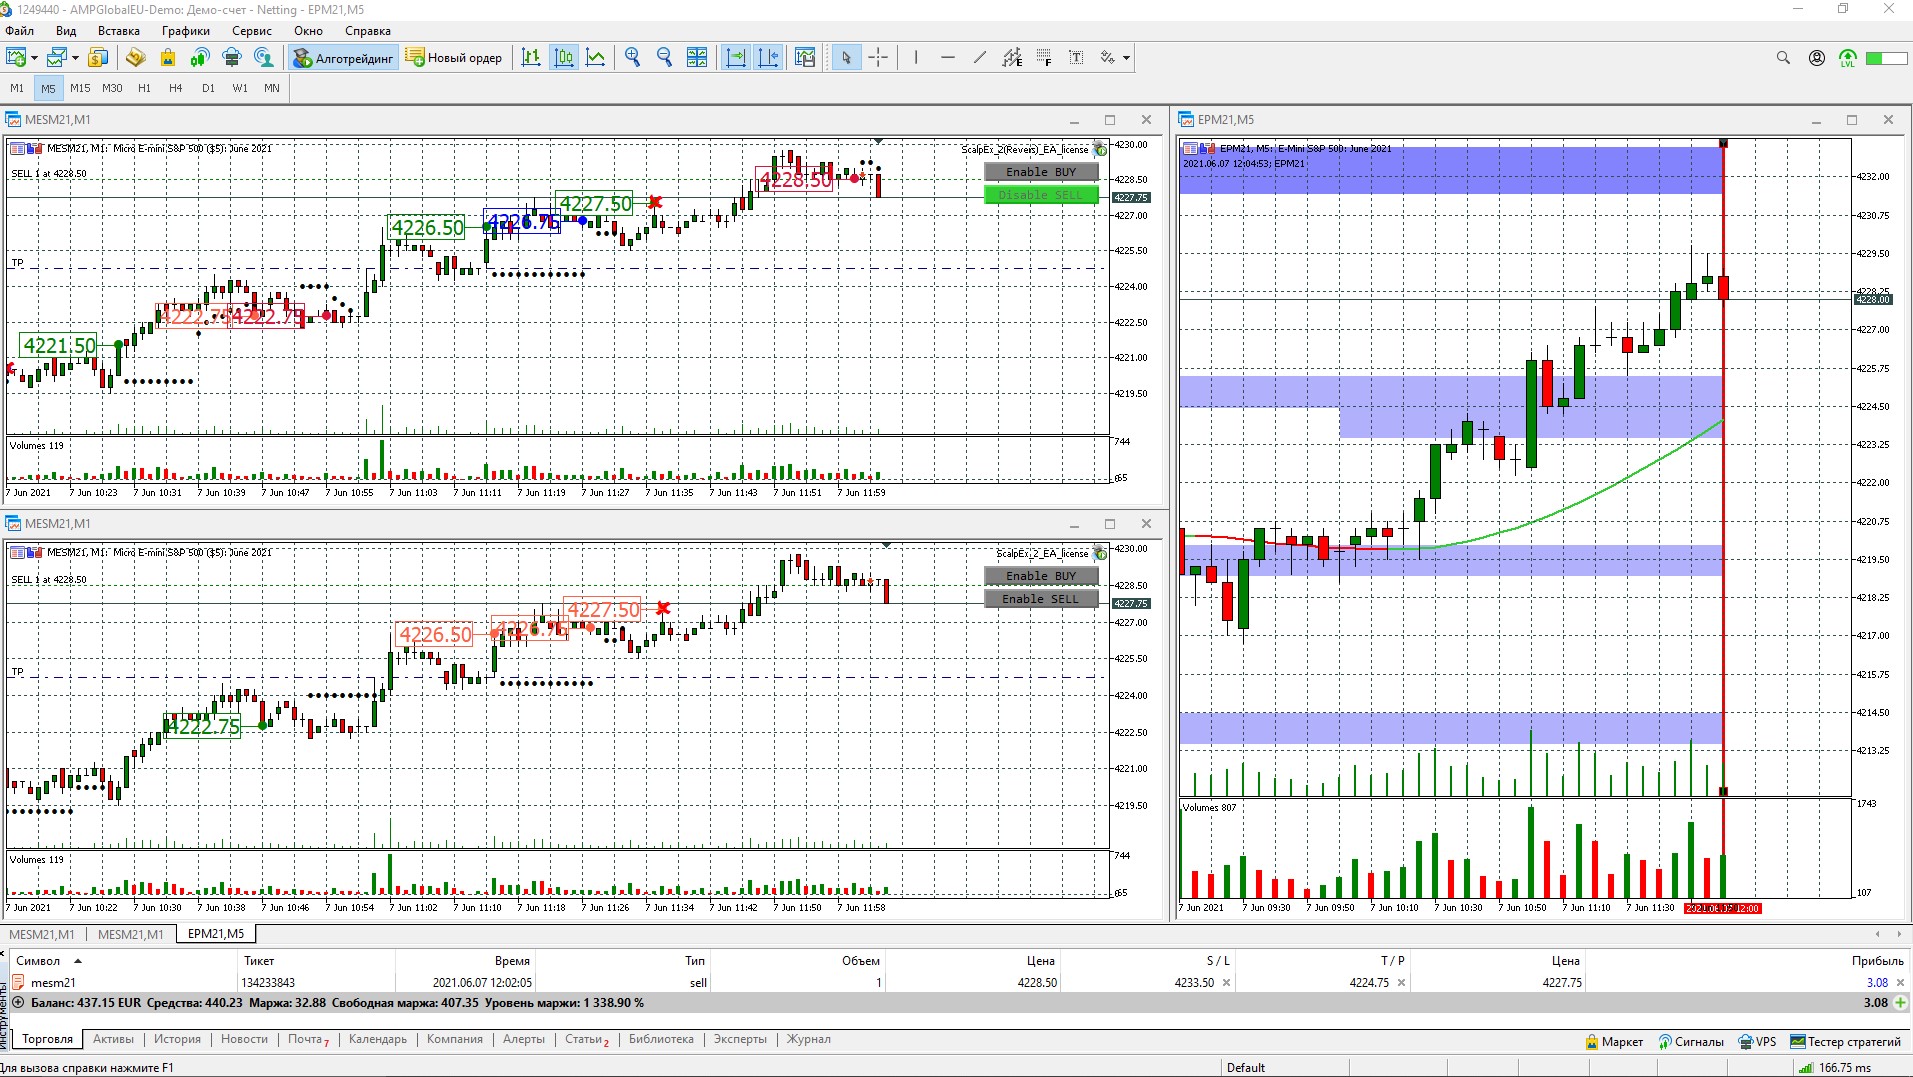The width and height of the screenshot is (1913, 1077).
Task: Click the green LVL connection icon
Action: point(1847,58)
